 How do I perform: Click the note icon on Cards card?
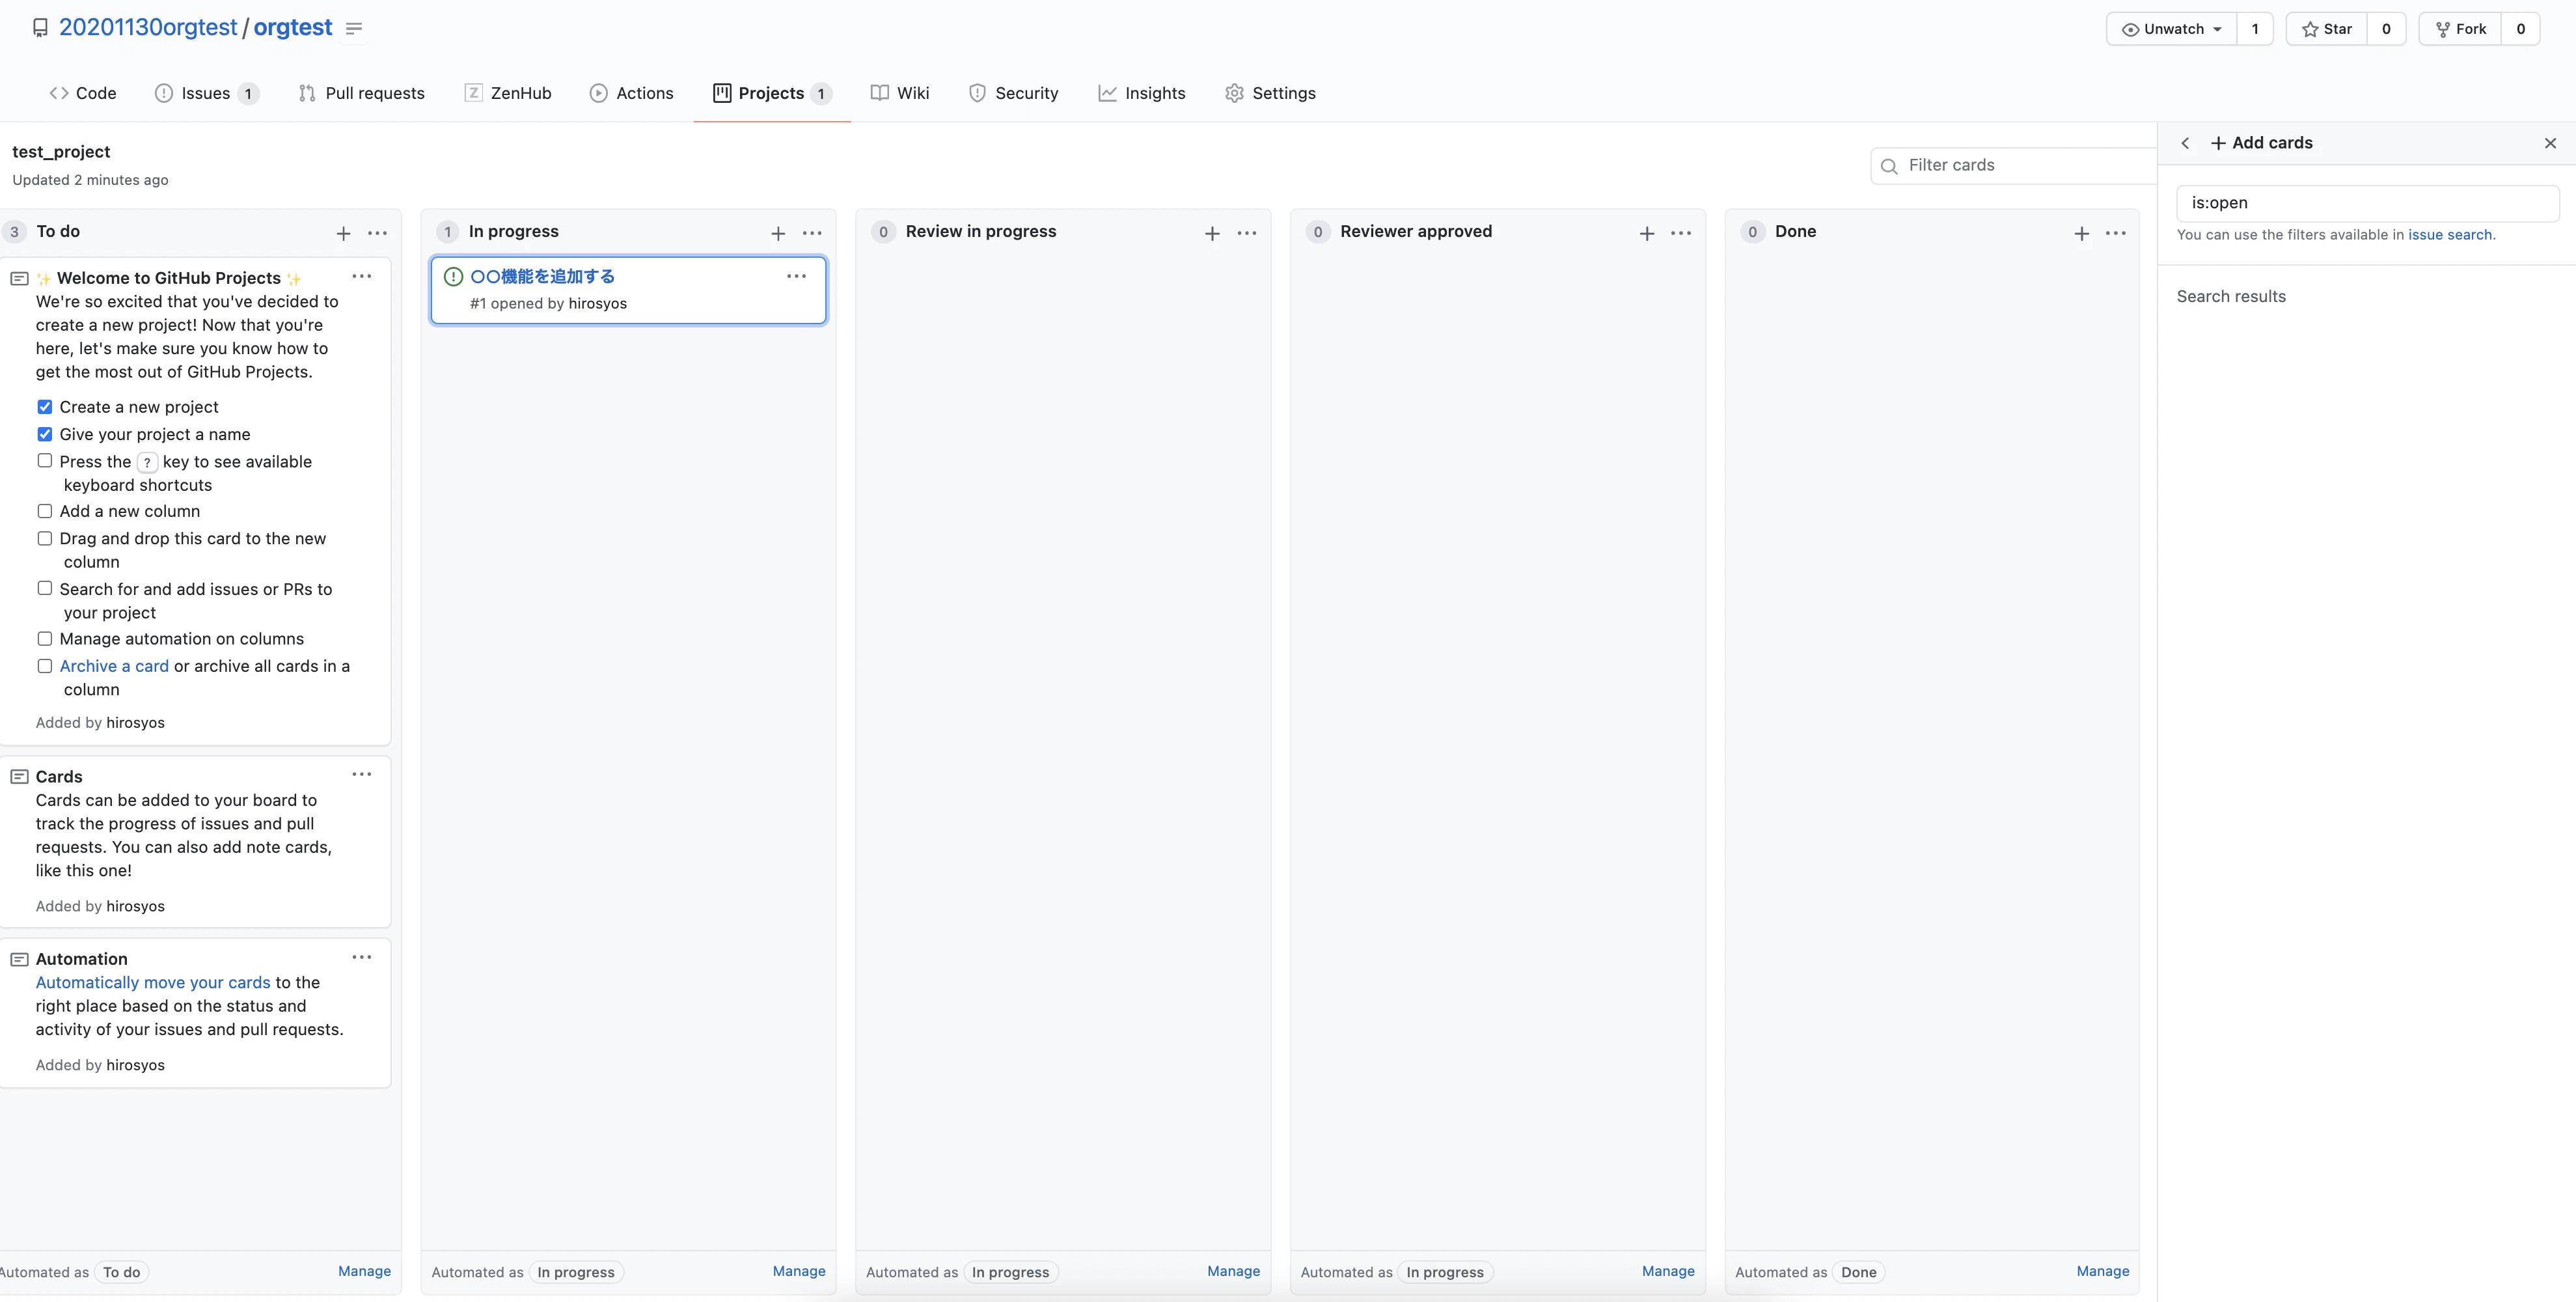19,777
